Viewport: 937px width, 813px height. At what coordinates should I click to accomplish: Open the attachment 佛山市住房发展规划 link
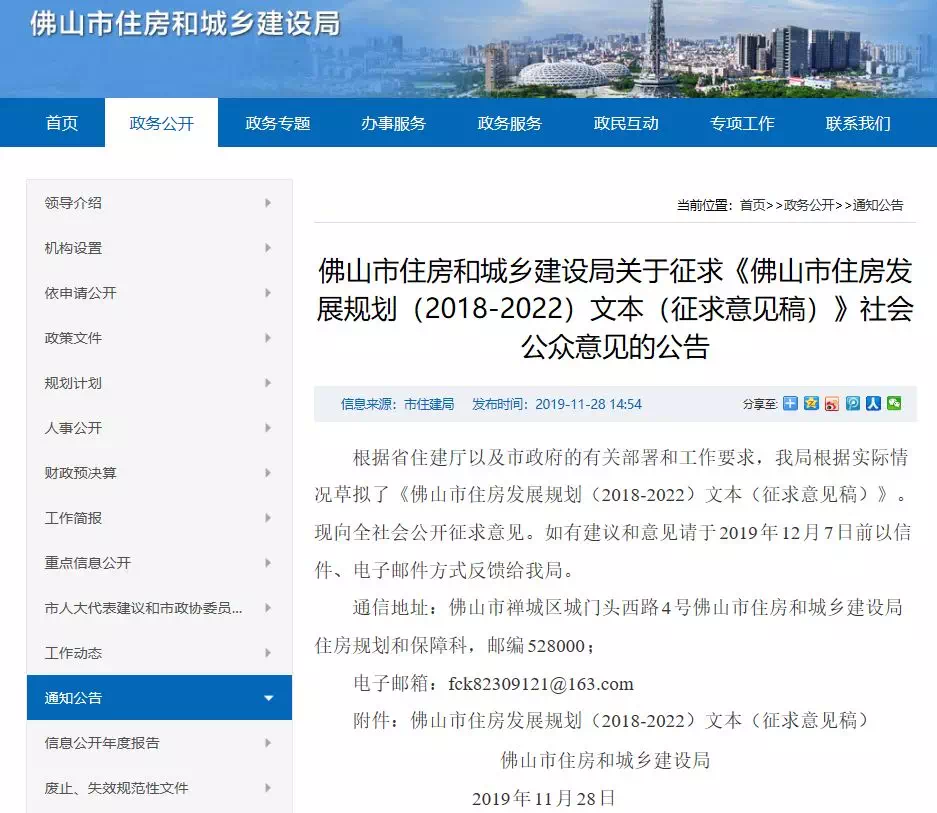click(x=639, y=720)
